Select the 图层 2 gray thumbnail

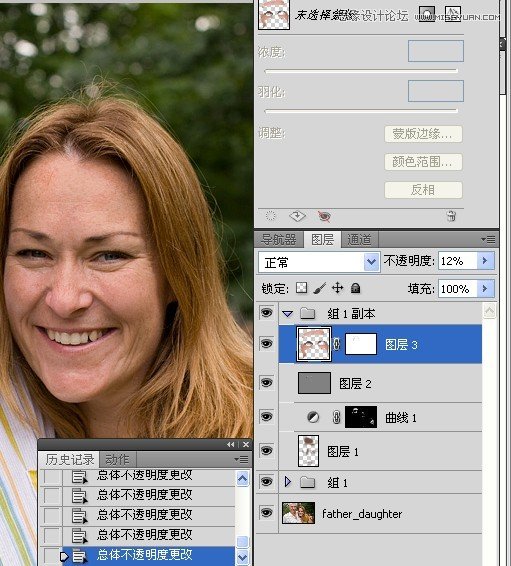click(314, 383)
